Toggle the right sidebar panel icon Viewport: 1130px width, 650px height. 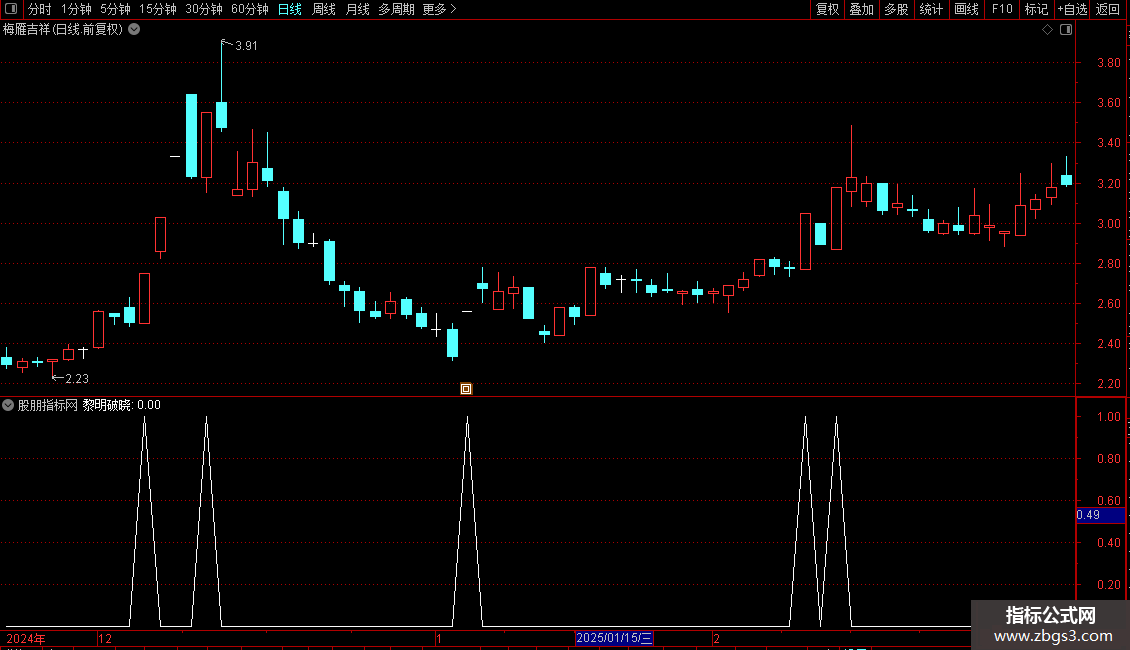pos(1066,30)
